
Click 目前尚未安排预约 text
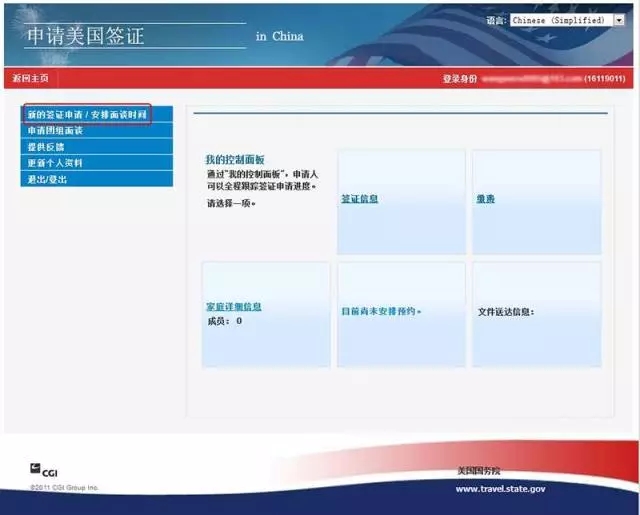[381, 311]
